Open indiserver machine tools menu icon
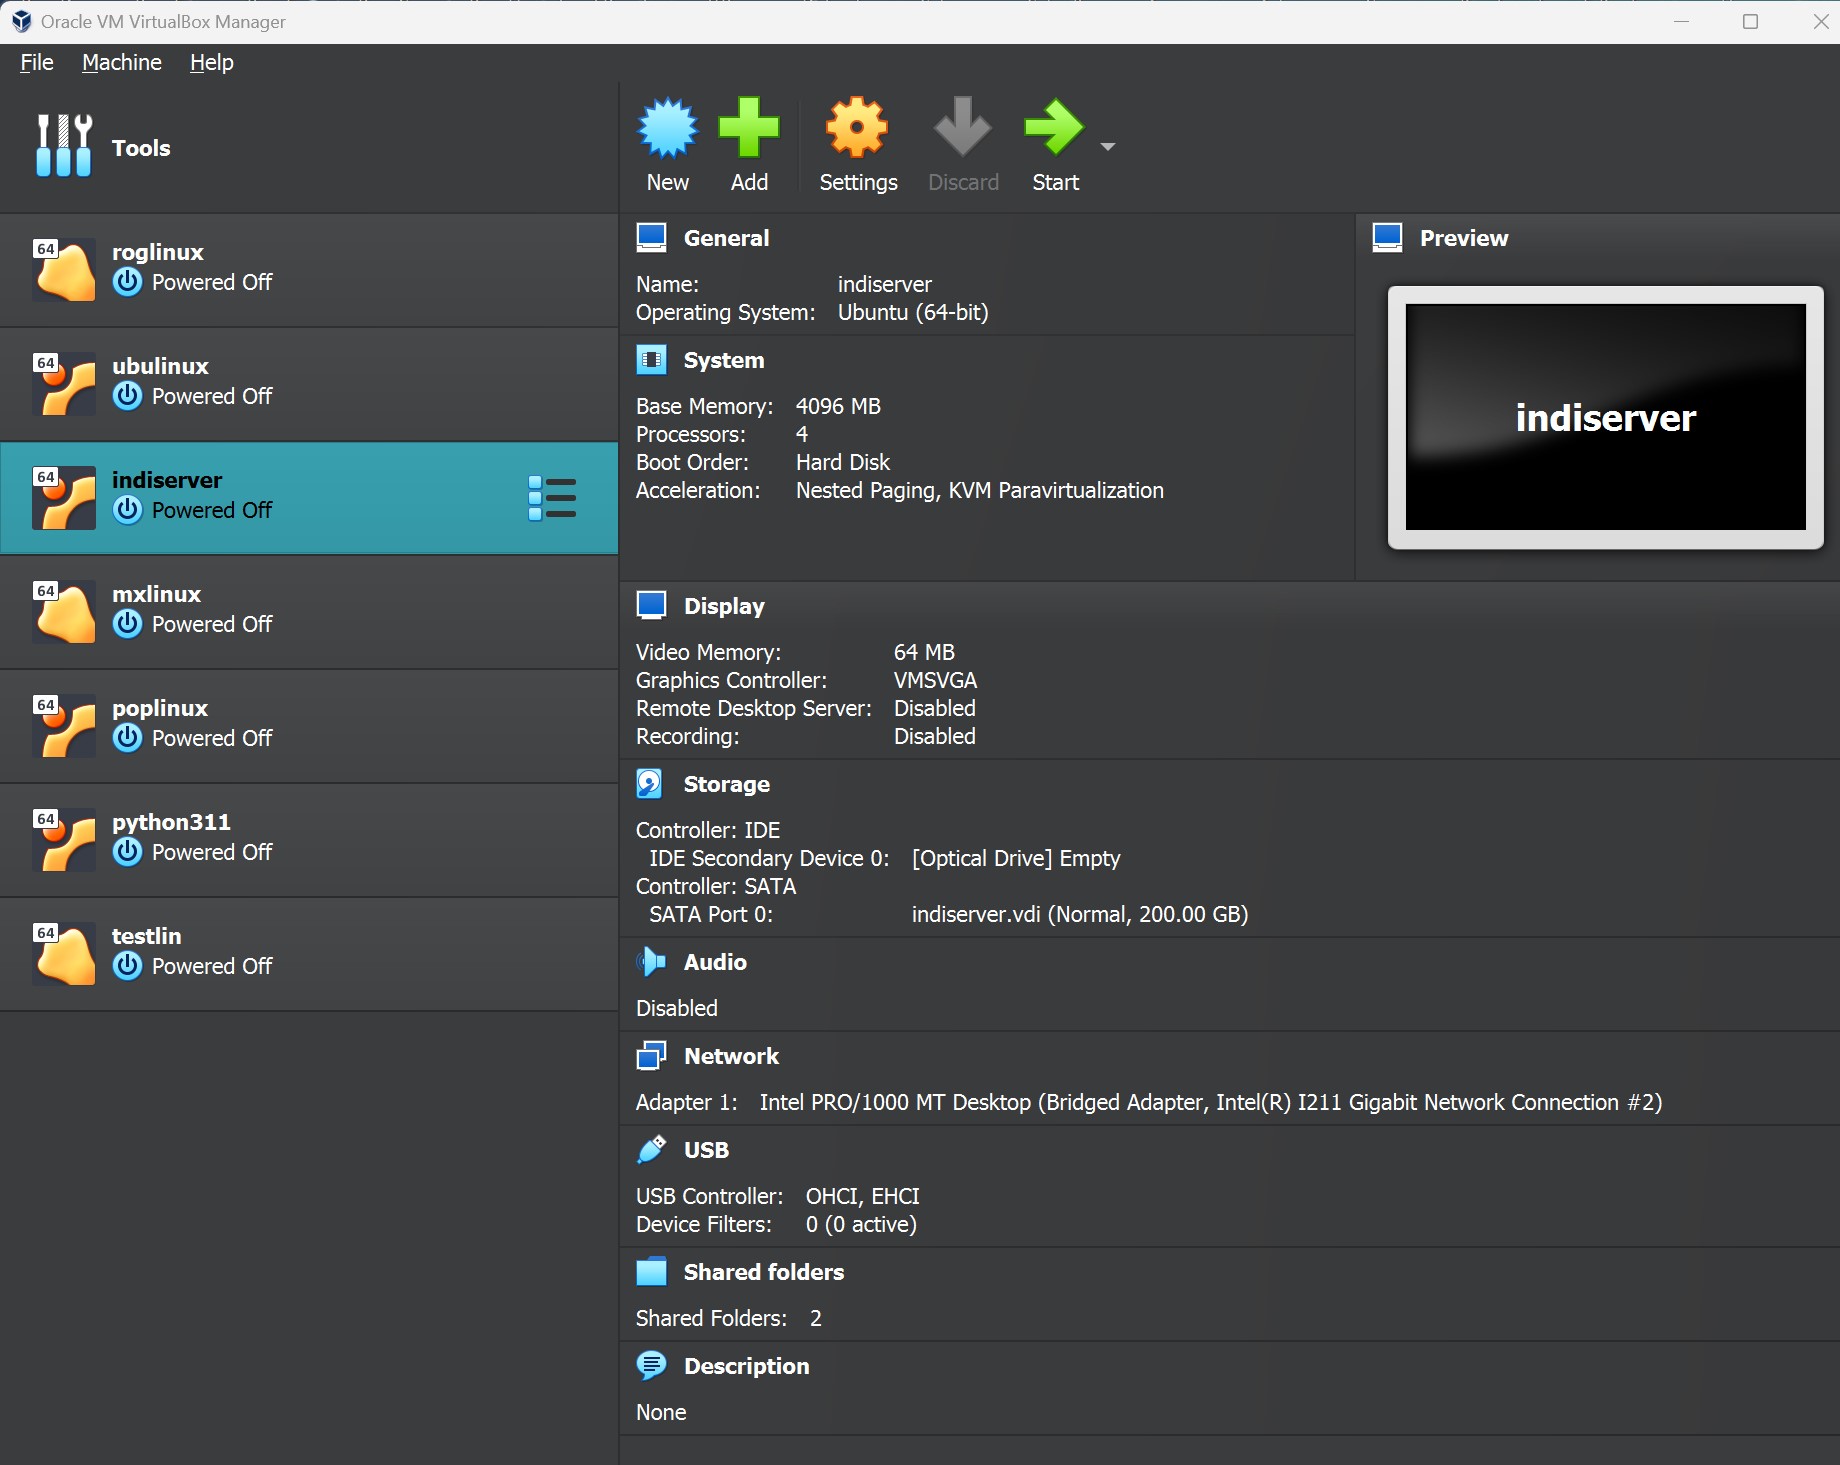This screenshot has width=1840, height=1465. click(x=552, y=498)
